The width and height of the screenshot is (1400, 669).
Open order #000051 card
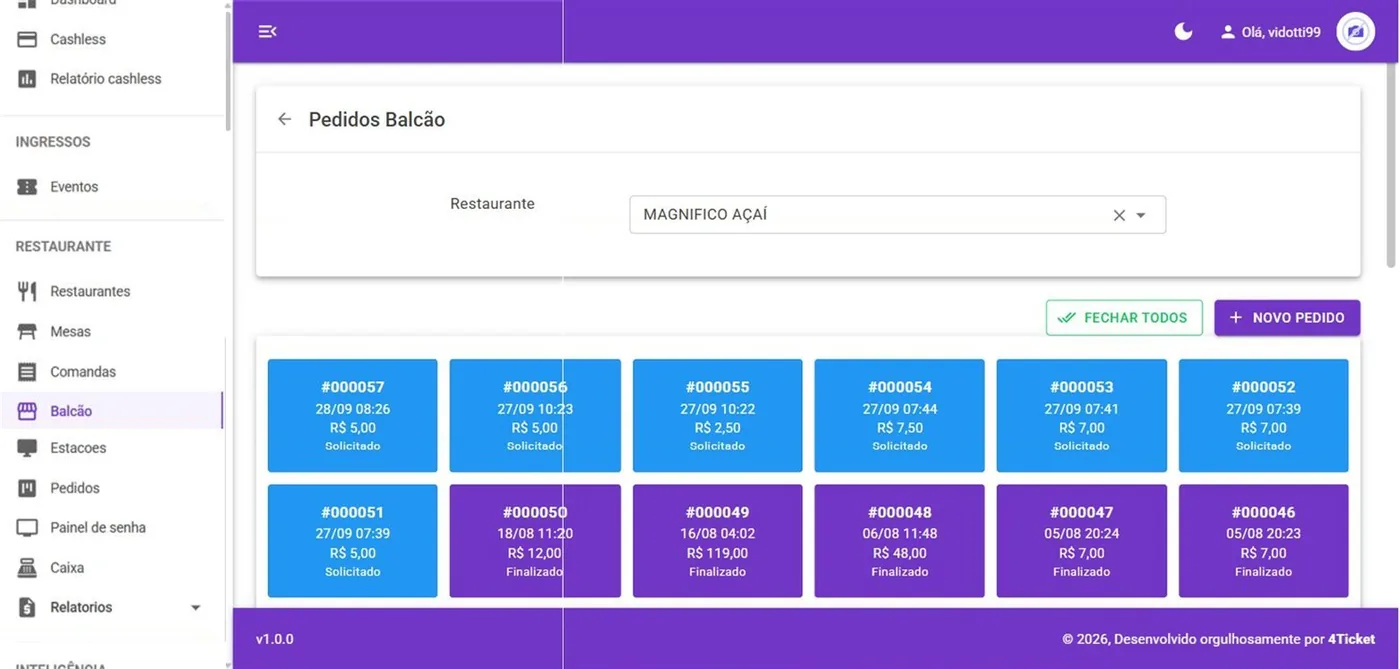tap(353, 541)
